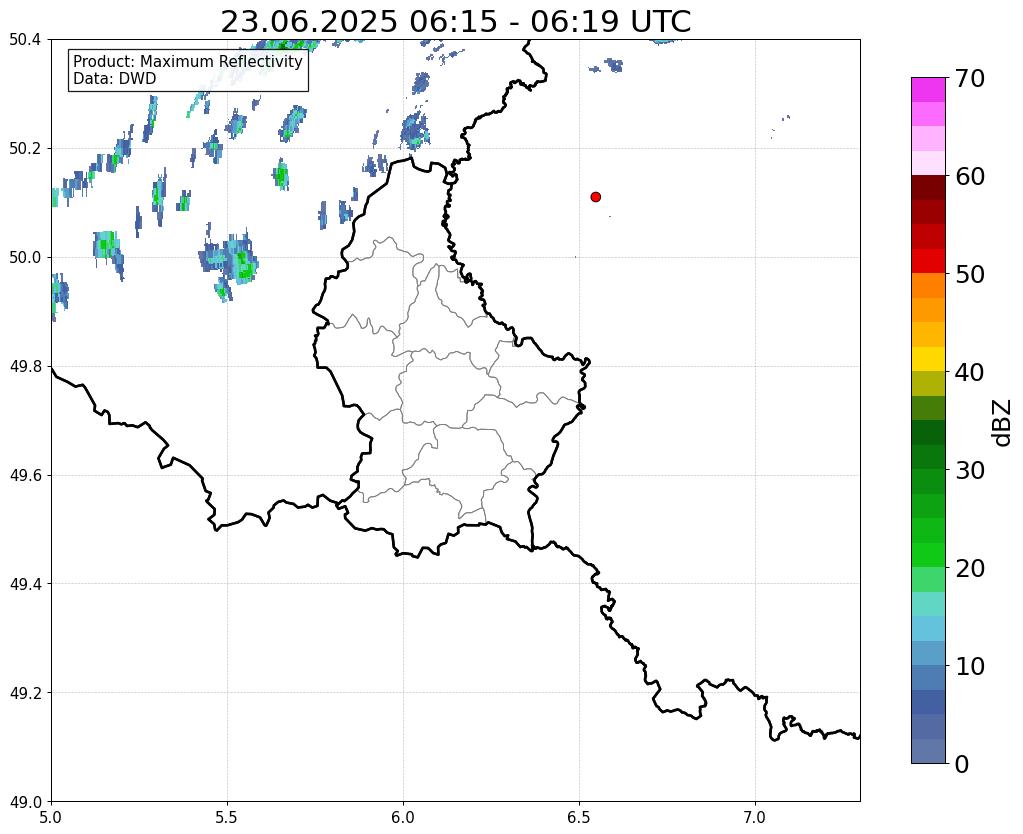Viewport: 1023px width, 834px height.
Task: Click the plot title date and time text
Action: point(455,22)
